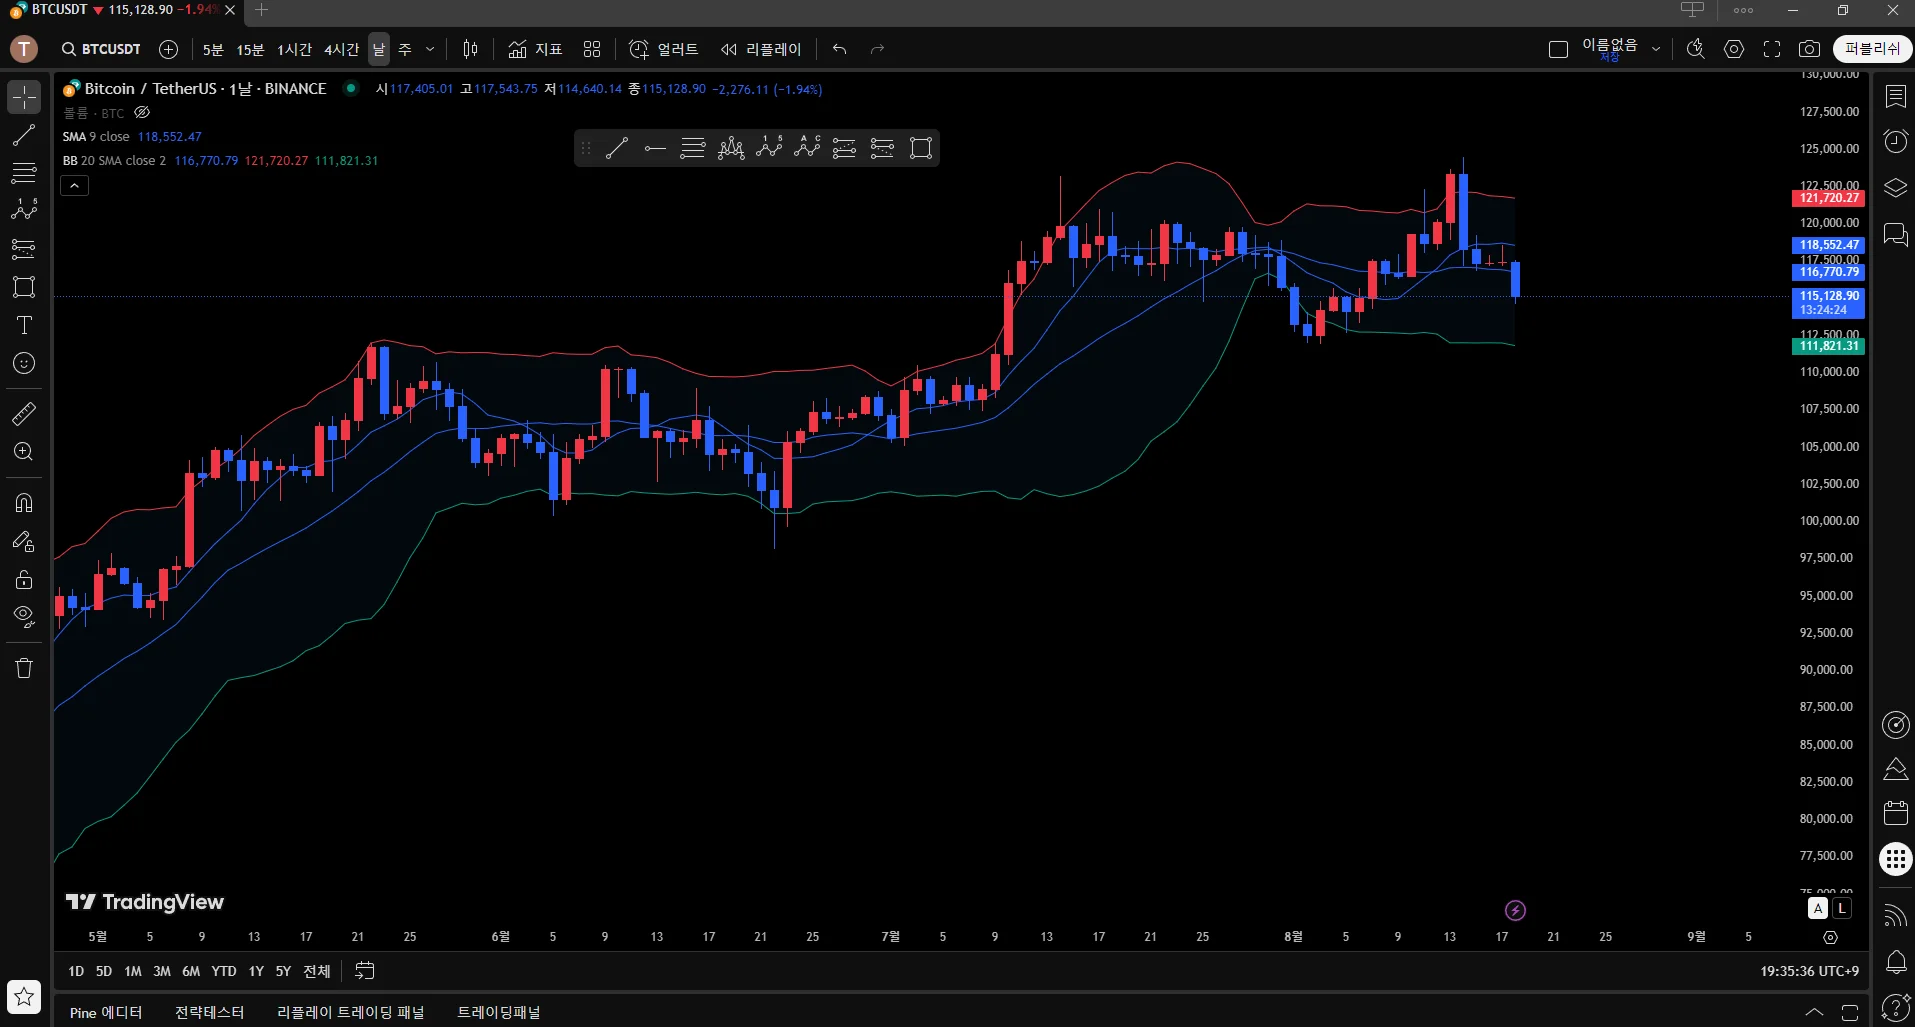
Task: Toggle log scale with the L button
Action: [x=1842, y=908]
